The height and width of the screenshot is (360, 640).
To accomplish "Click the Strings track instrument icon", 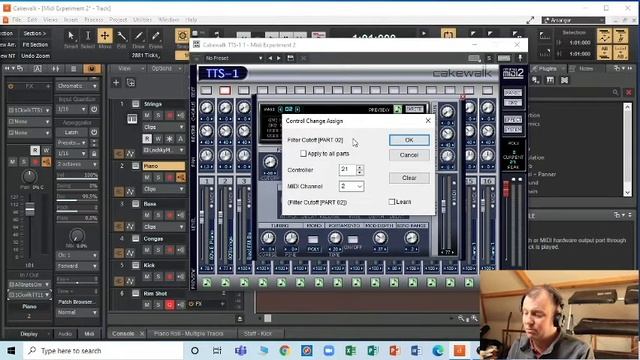I will 136,104.
